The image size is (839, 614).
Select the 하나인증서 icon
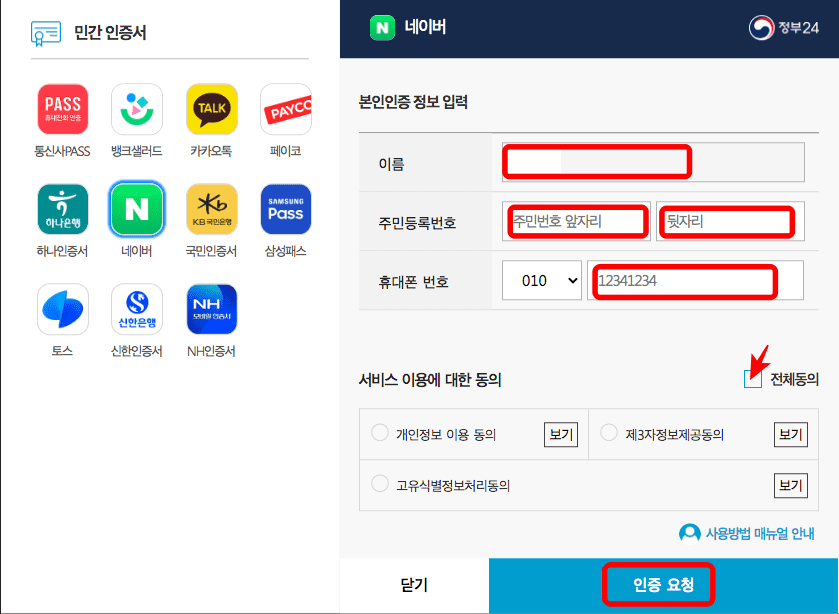pyautogui.click(x=63, y=209)
